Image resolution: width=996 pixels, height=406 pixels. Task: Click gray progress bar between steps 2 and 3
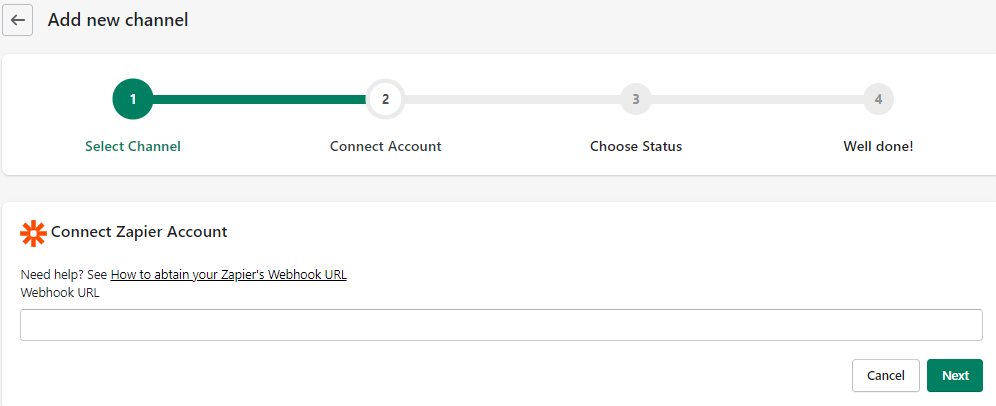click(513, 99)
